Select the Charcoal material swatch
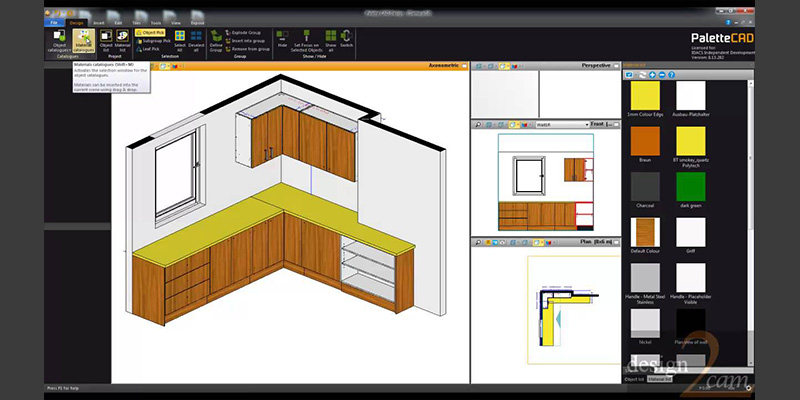This screenshot has height=400, width=800. tap(645, 186)
